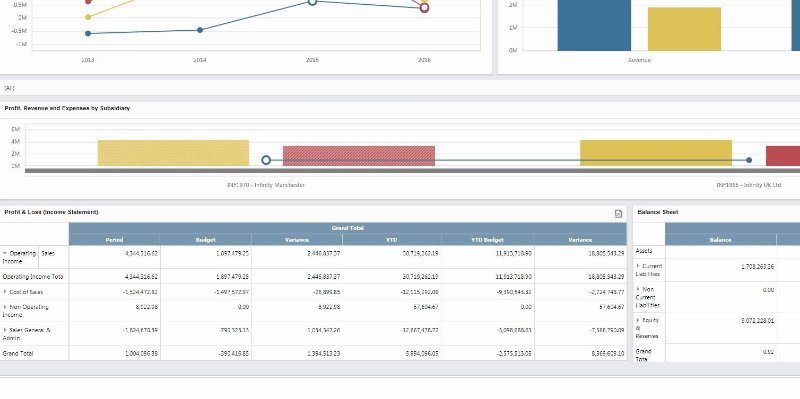Expand Current Liabilities in Balance Sheet

coord(638,266)
